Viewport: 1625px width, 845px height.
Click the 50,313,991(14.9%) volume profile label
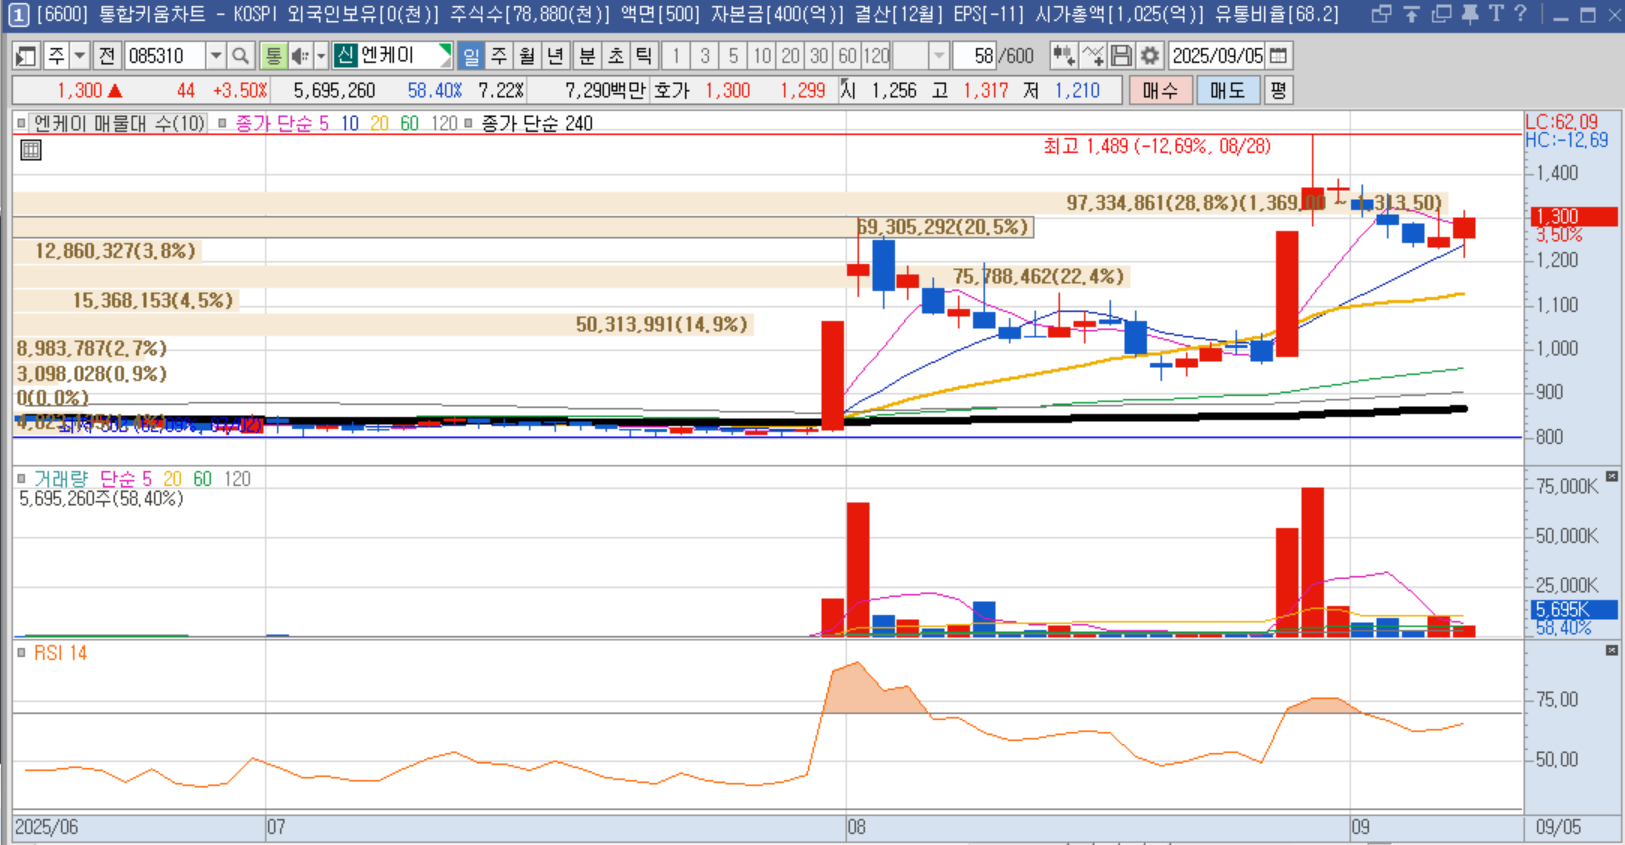(662, 324)
